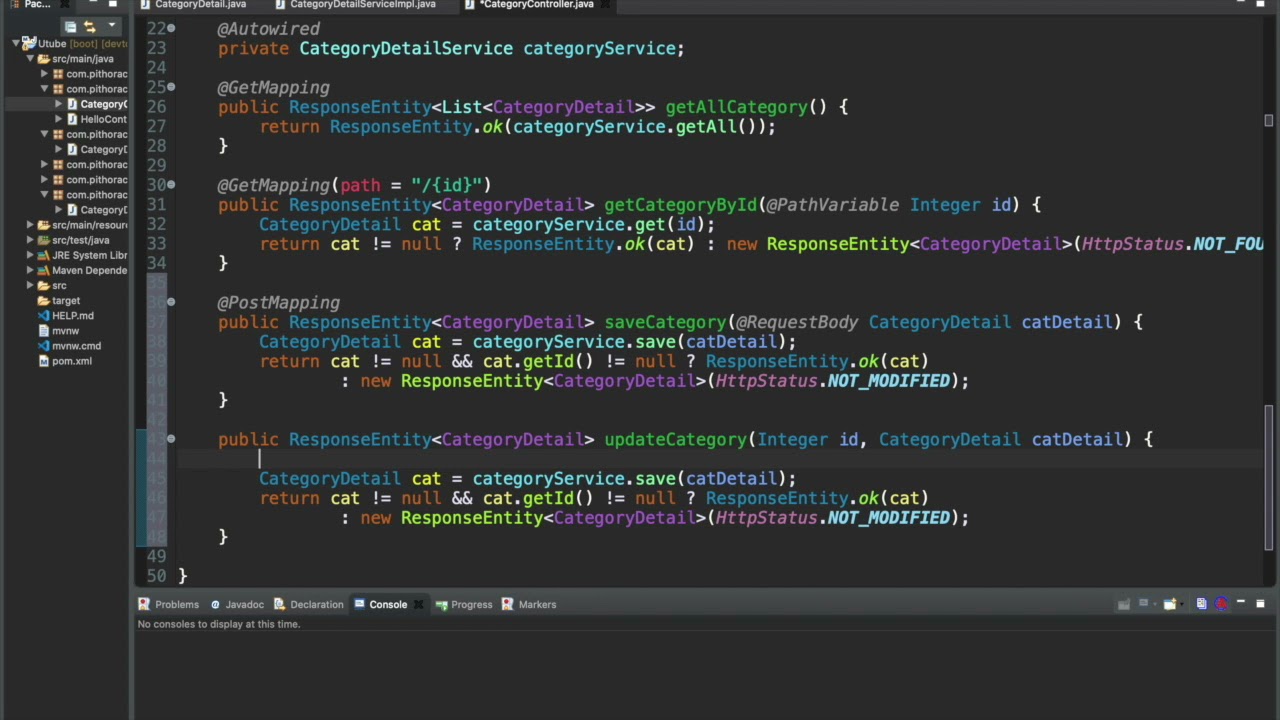This screenshot has width=1280, height=720.
Task: Open the Progress view tab
Action: 463,604
